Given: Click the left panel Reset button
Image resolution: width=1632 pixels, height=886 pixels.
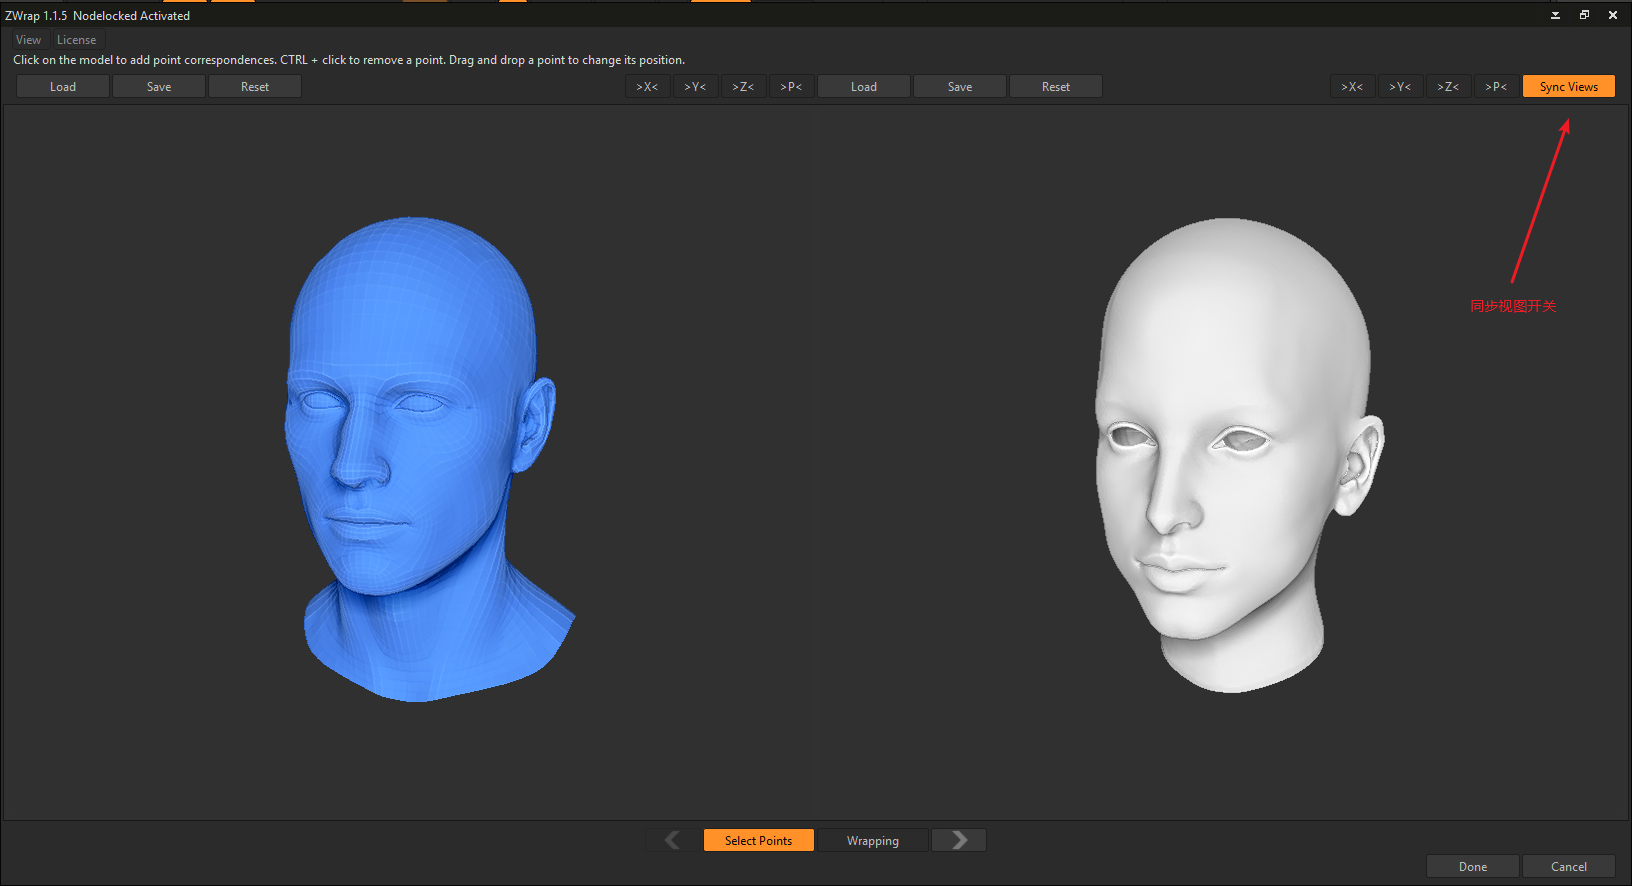Looking at the screenshot, I should (x=255, y=87).
